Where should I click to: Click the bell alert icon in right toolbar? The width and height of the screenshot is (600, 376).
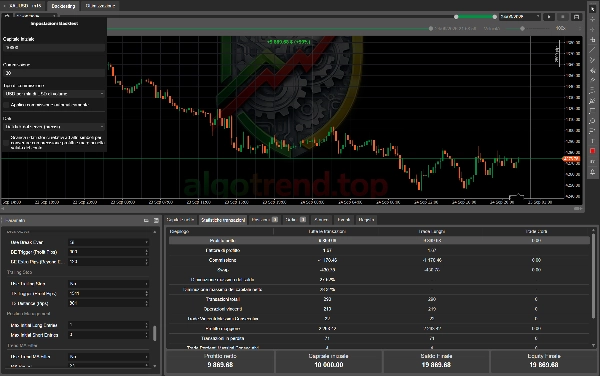click(592, 172)
